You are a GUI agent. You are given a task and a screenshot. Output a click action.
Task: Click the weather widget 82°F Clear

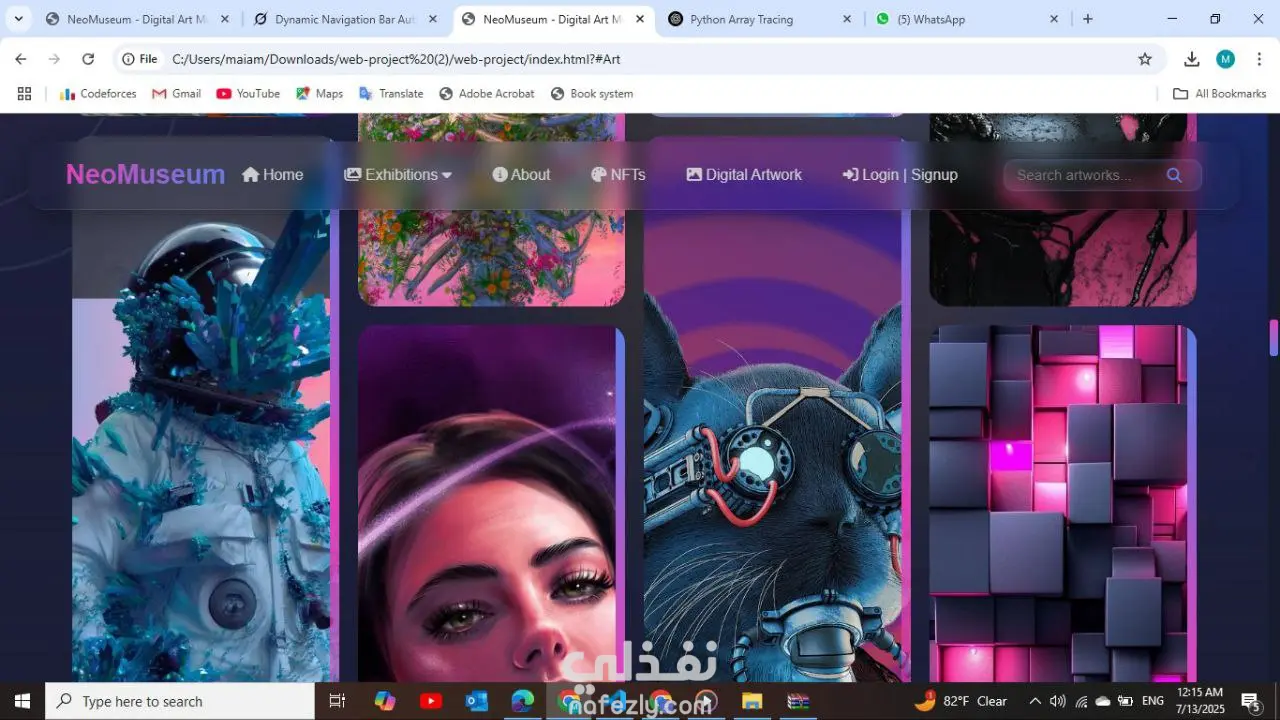tap(961, 701)
